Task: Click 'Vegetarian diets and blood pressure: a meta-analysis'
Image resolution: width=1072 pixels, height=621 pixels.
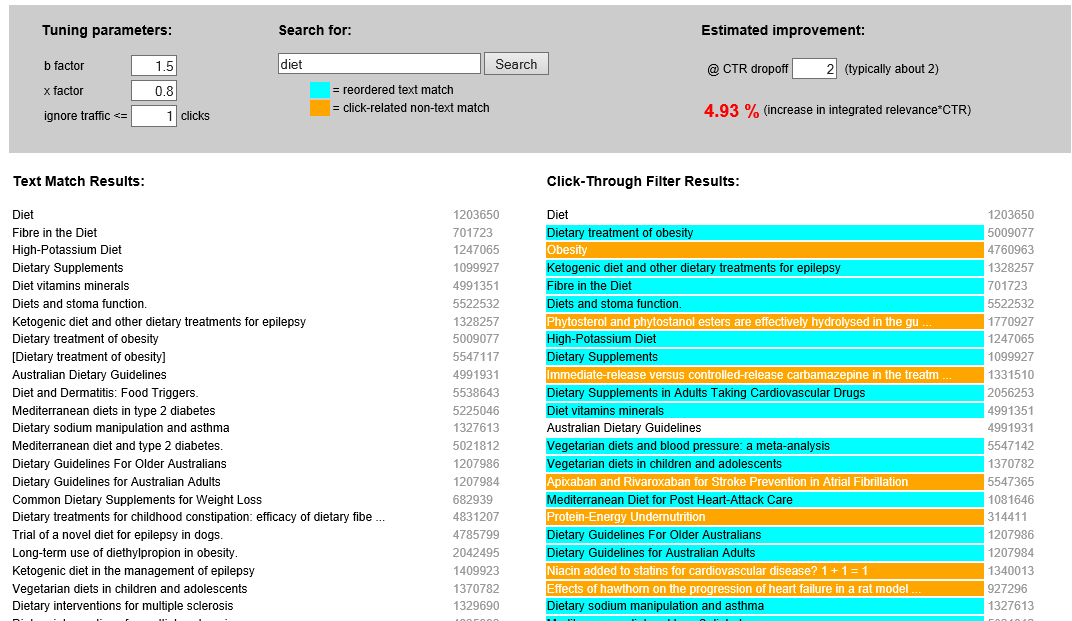Action: pyautogui.click(x=688, y=446)
